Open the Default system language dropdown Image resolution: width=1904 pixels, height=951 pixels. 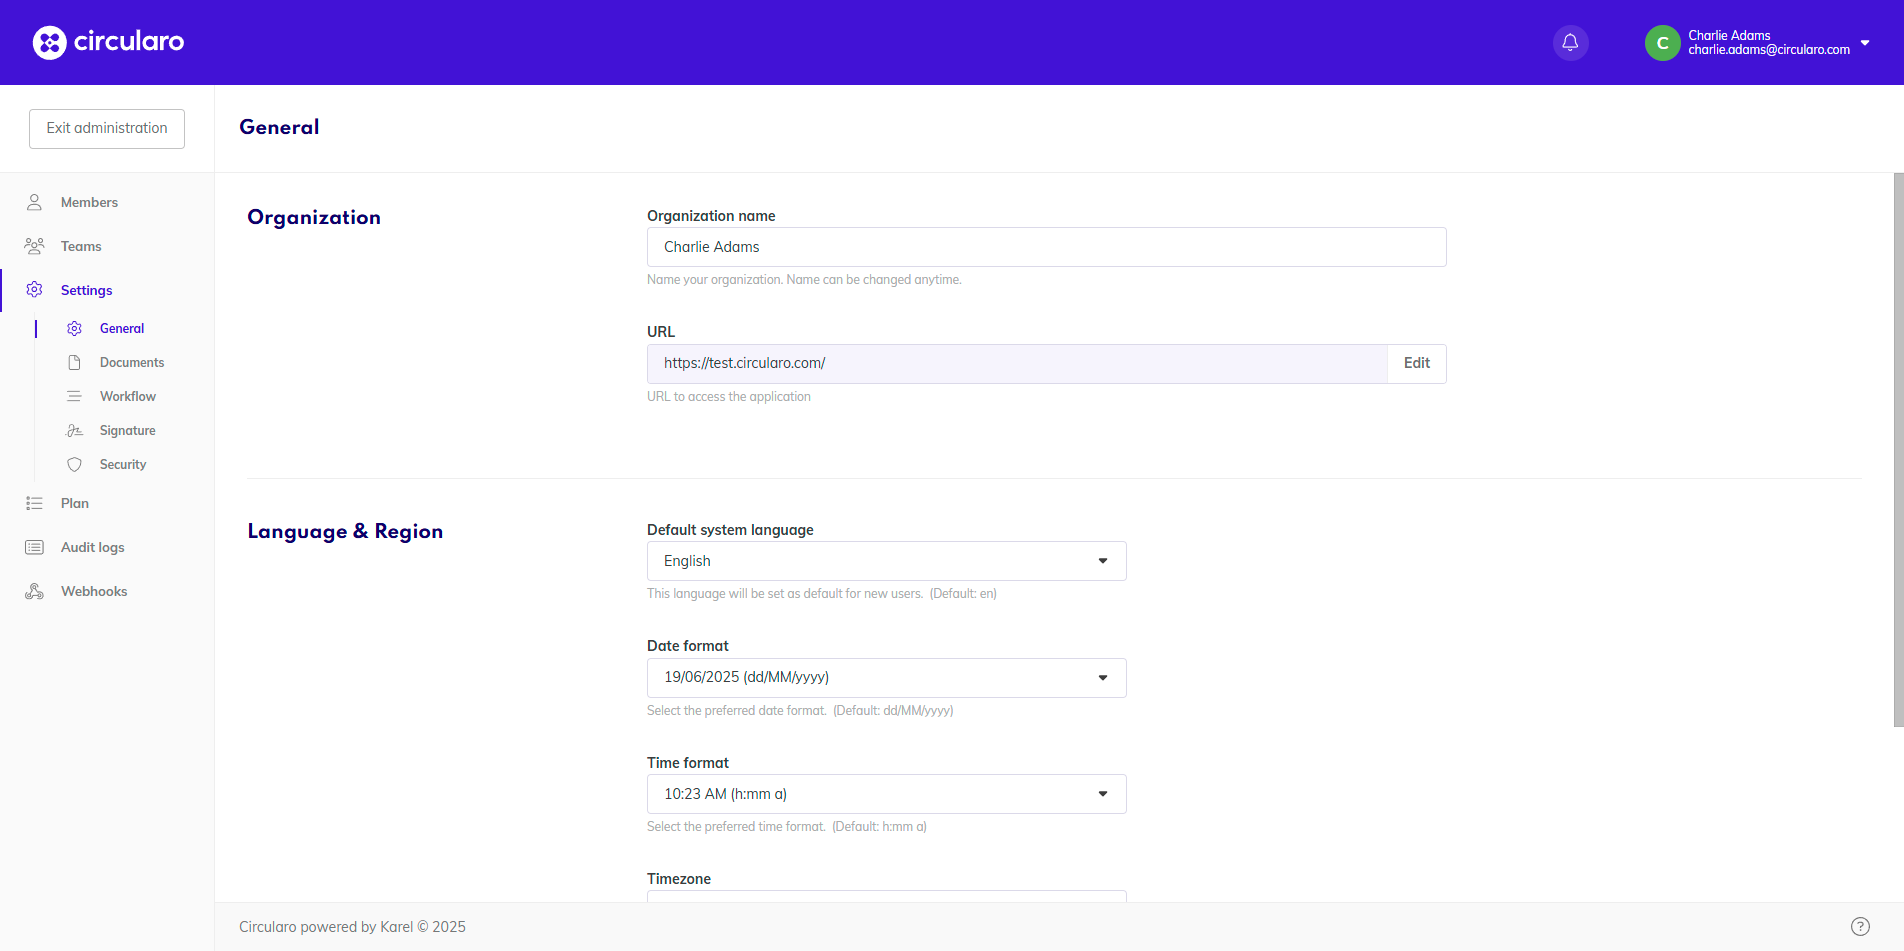click(x=886, y=561)
